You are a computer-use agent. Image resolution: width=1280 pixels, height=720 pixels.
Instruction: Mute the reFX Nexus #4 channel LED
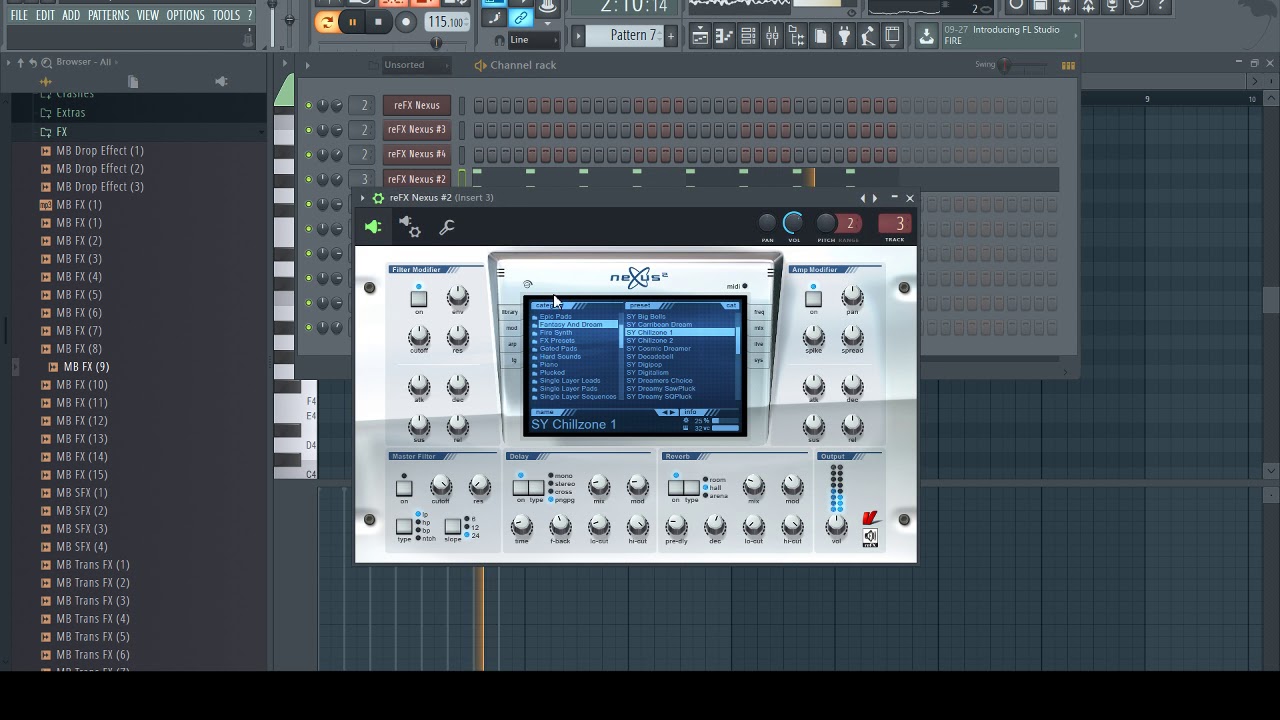[308, 154]
